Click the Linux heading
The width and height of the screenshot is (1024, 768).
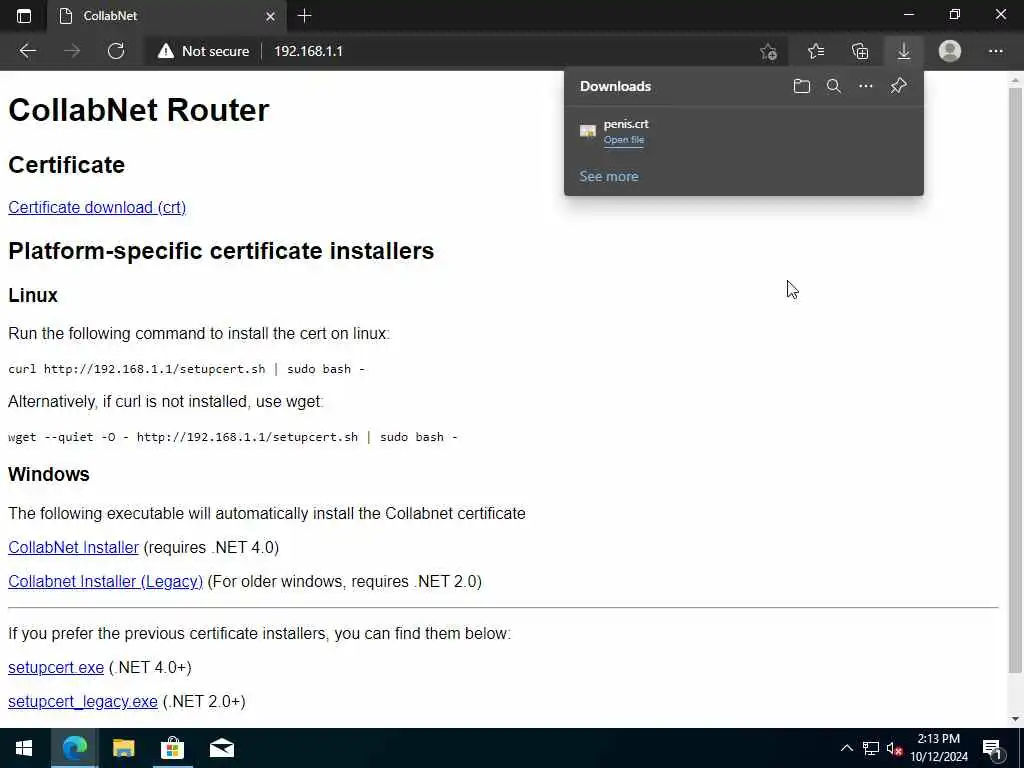pos(33,295)
